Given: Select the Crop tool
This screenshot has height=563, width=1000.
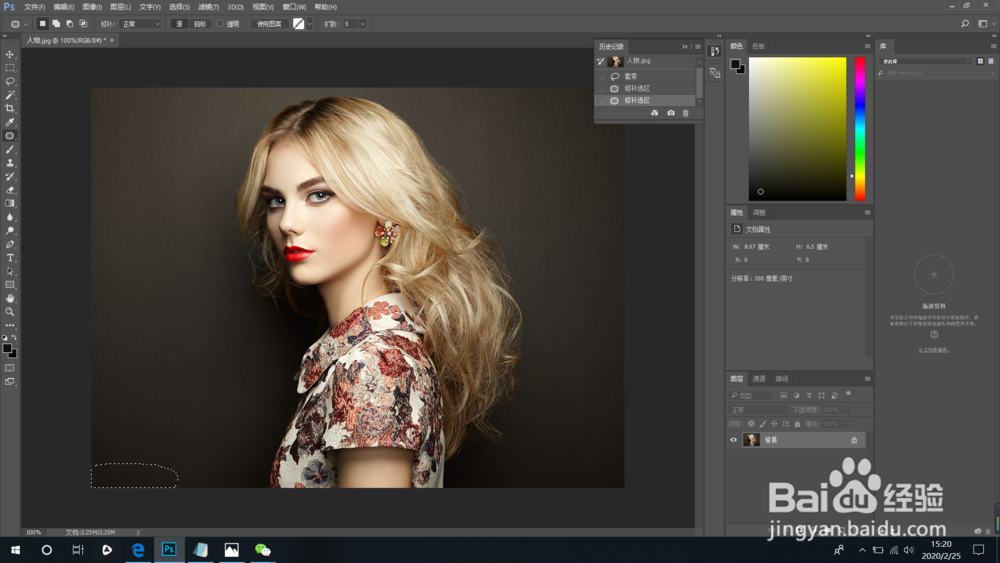Looking at the screenshot, I should [10, 108].
